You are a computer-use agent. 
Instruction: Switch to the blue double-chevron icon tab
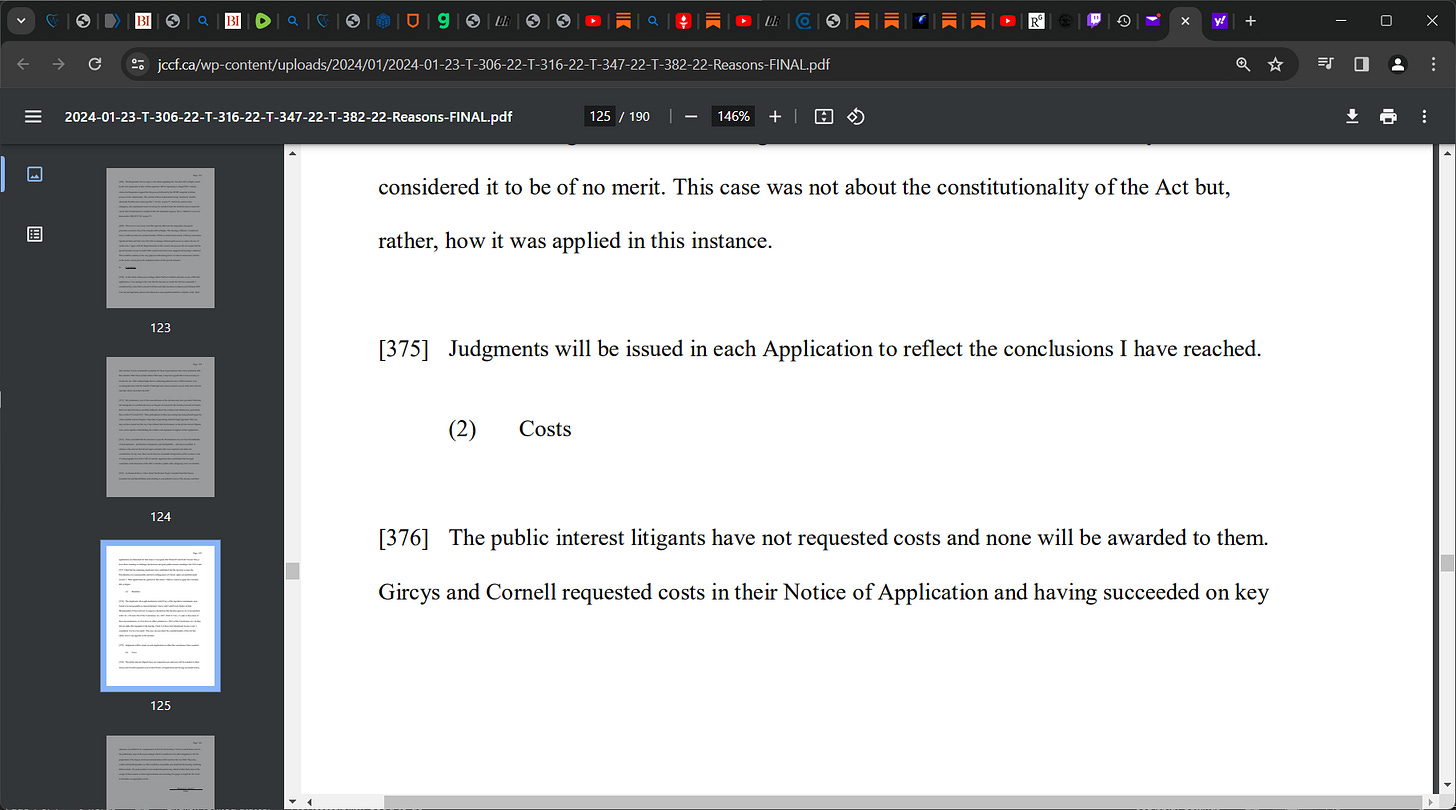pyautogui.click(x=113, y=20)
